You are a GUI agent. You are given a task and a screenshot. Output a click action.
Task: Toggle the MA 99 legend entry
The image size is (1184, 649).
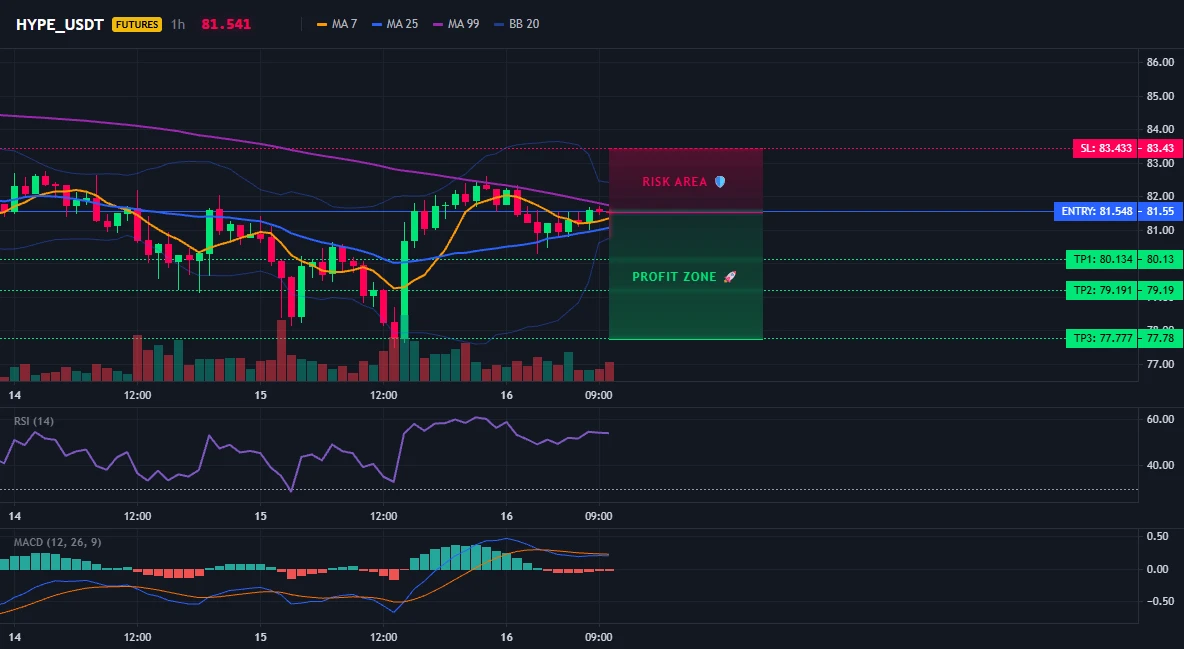[x=456, y=24]
